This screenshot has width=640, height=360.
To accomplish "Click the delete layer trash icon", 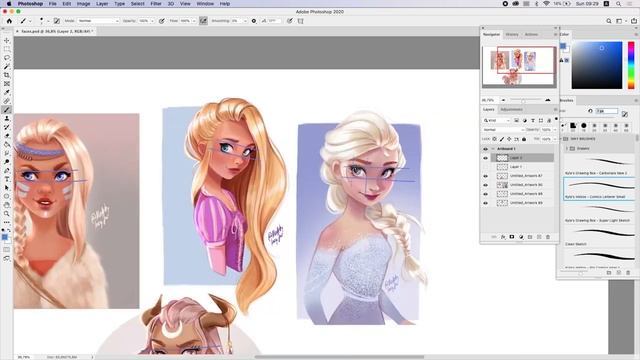I will coord(548,237).
